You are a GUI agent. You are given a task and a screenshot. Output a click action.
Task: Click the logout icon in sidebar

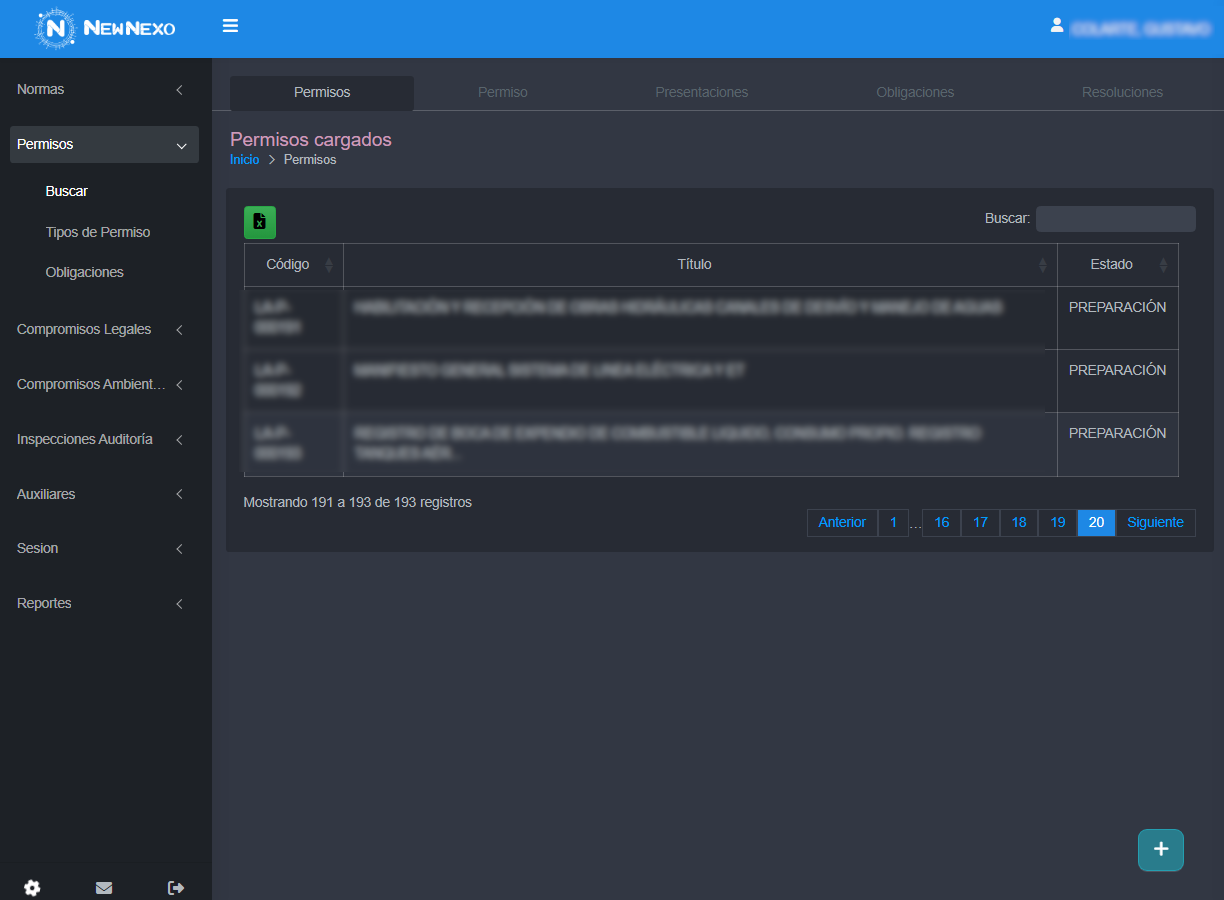176,887
